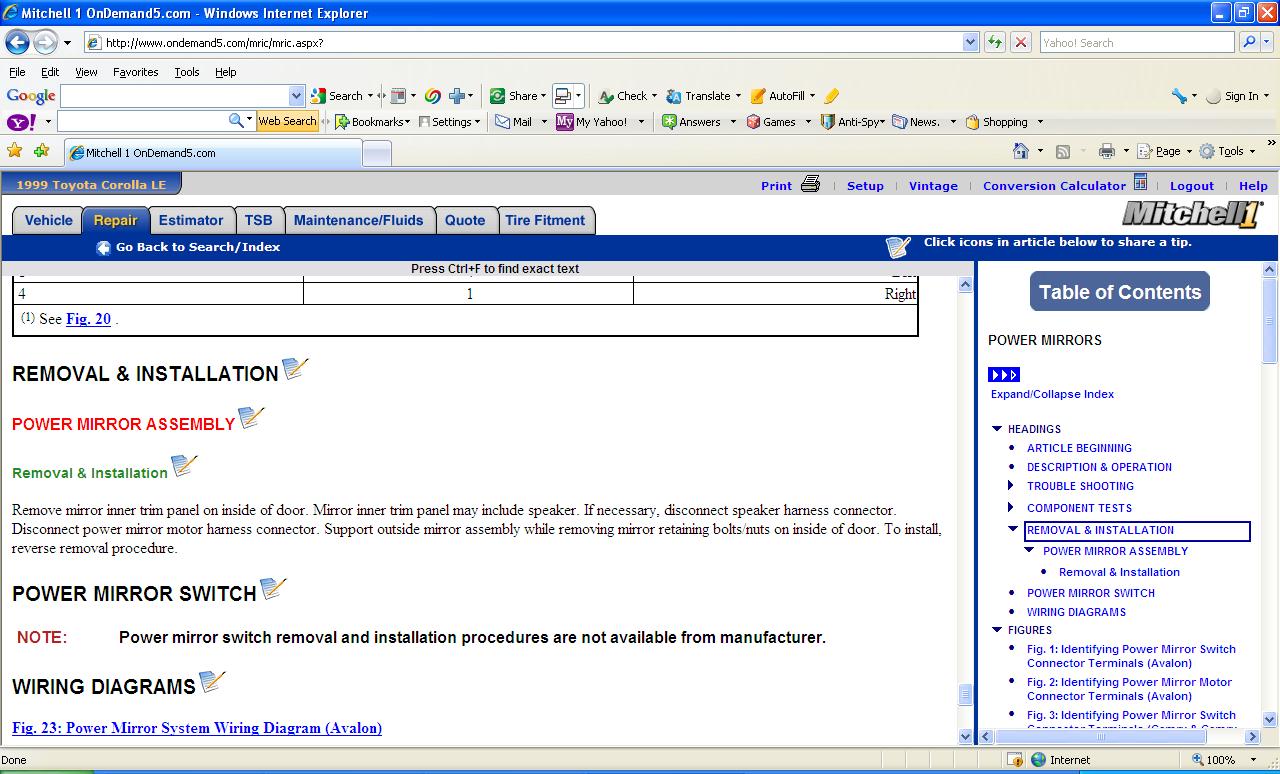
Task: Click the tip note icon beside POWER MIRROR ASSEMBLY
Action: tap(251, 418)
